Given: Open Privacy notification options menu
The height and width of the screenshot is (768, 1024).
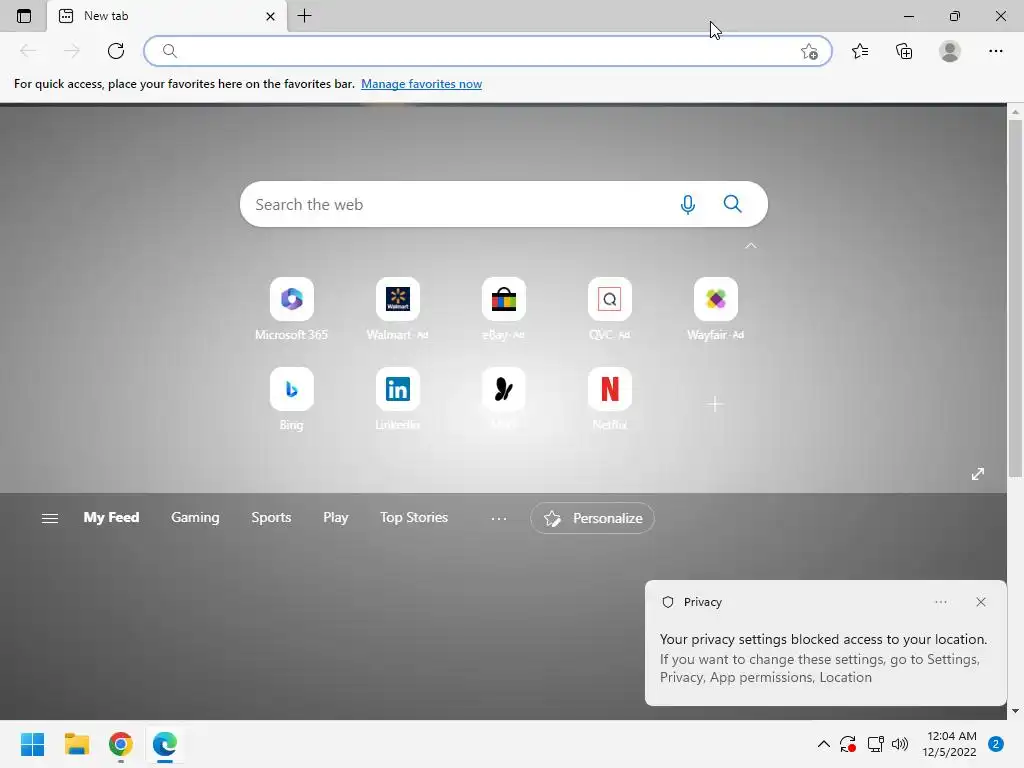Looking at the screenshot, I should click(x=940, y=602).
